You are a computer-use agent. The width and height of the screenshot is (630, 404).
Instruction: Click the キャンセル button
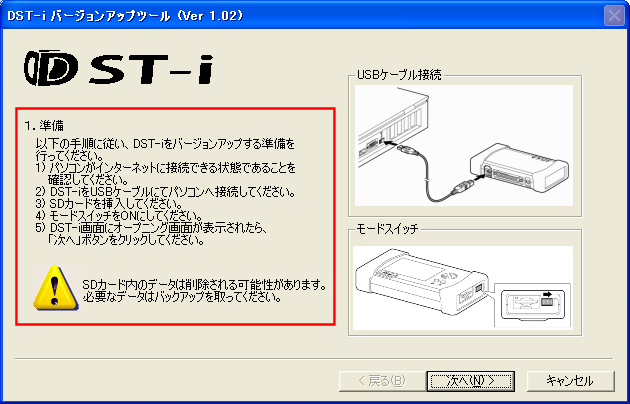click(x=571, y=381)
